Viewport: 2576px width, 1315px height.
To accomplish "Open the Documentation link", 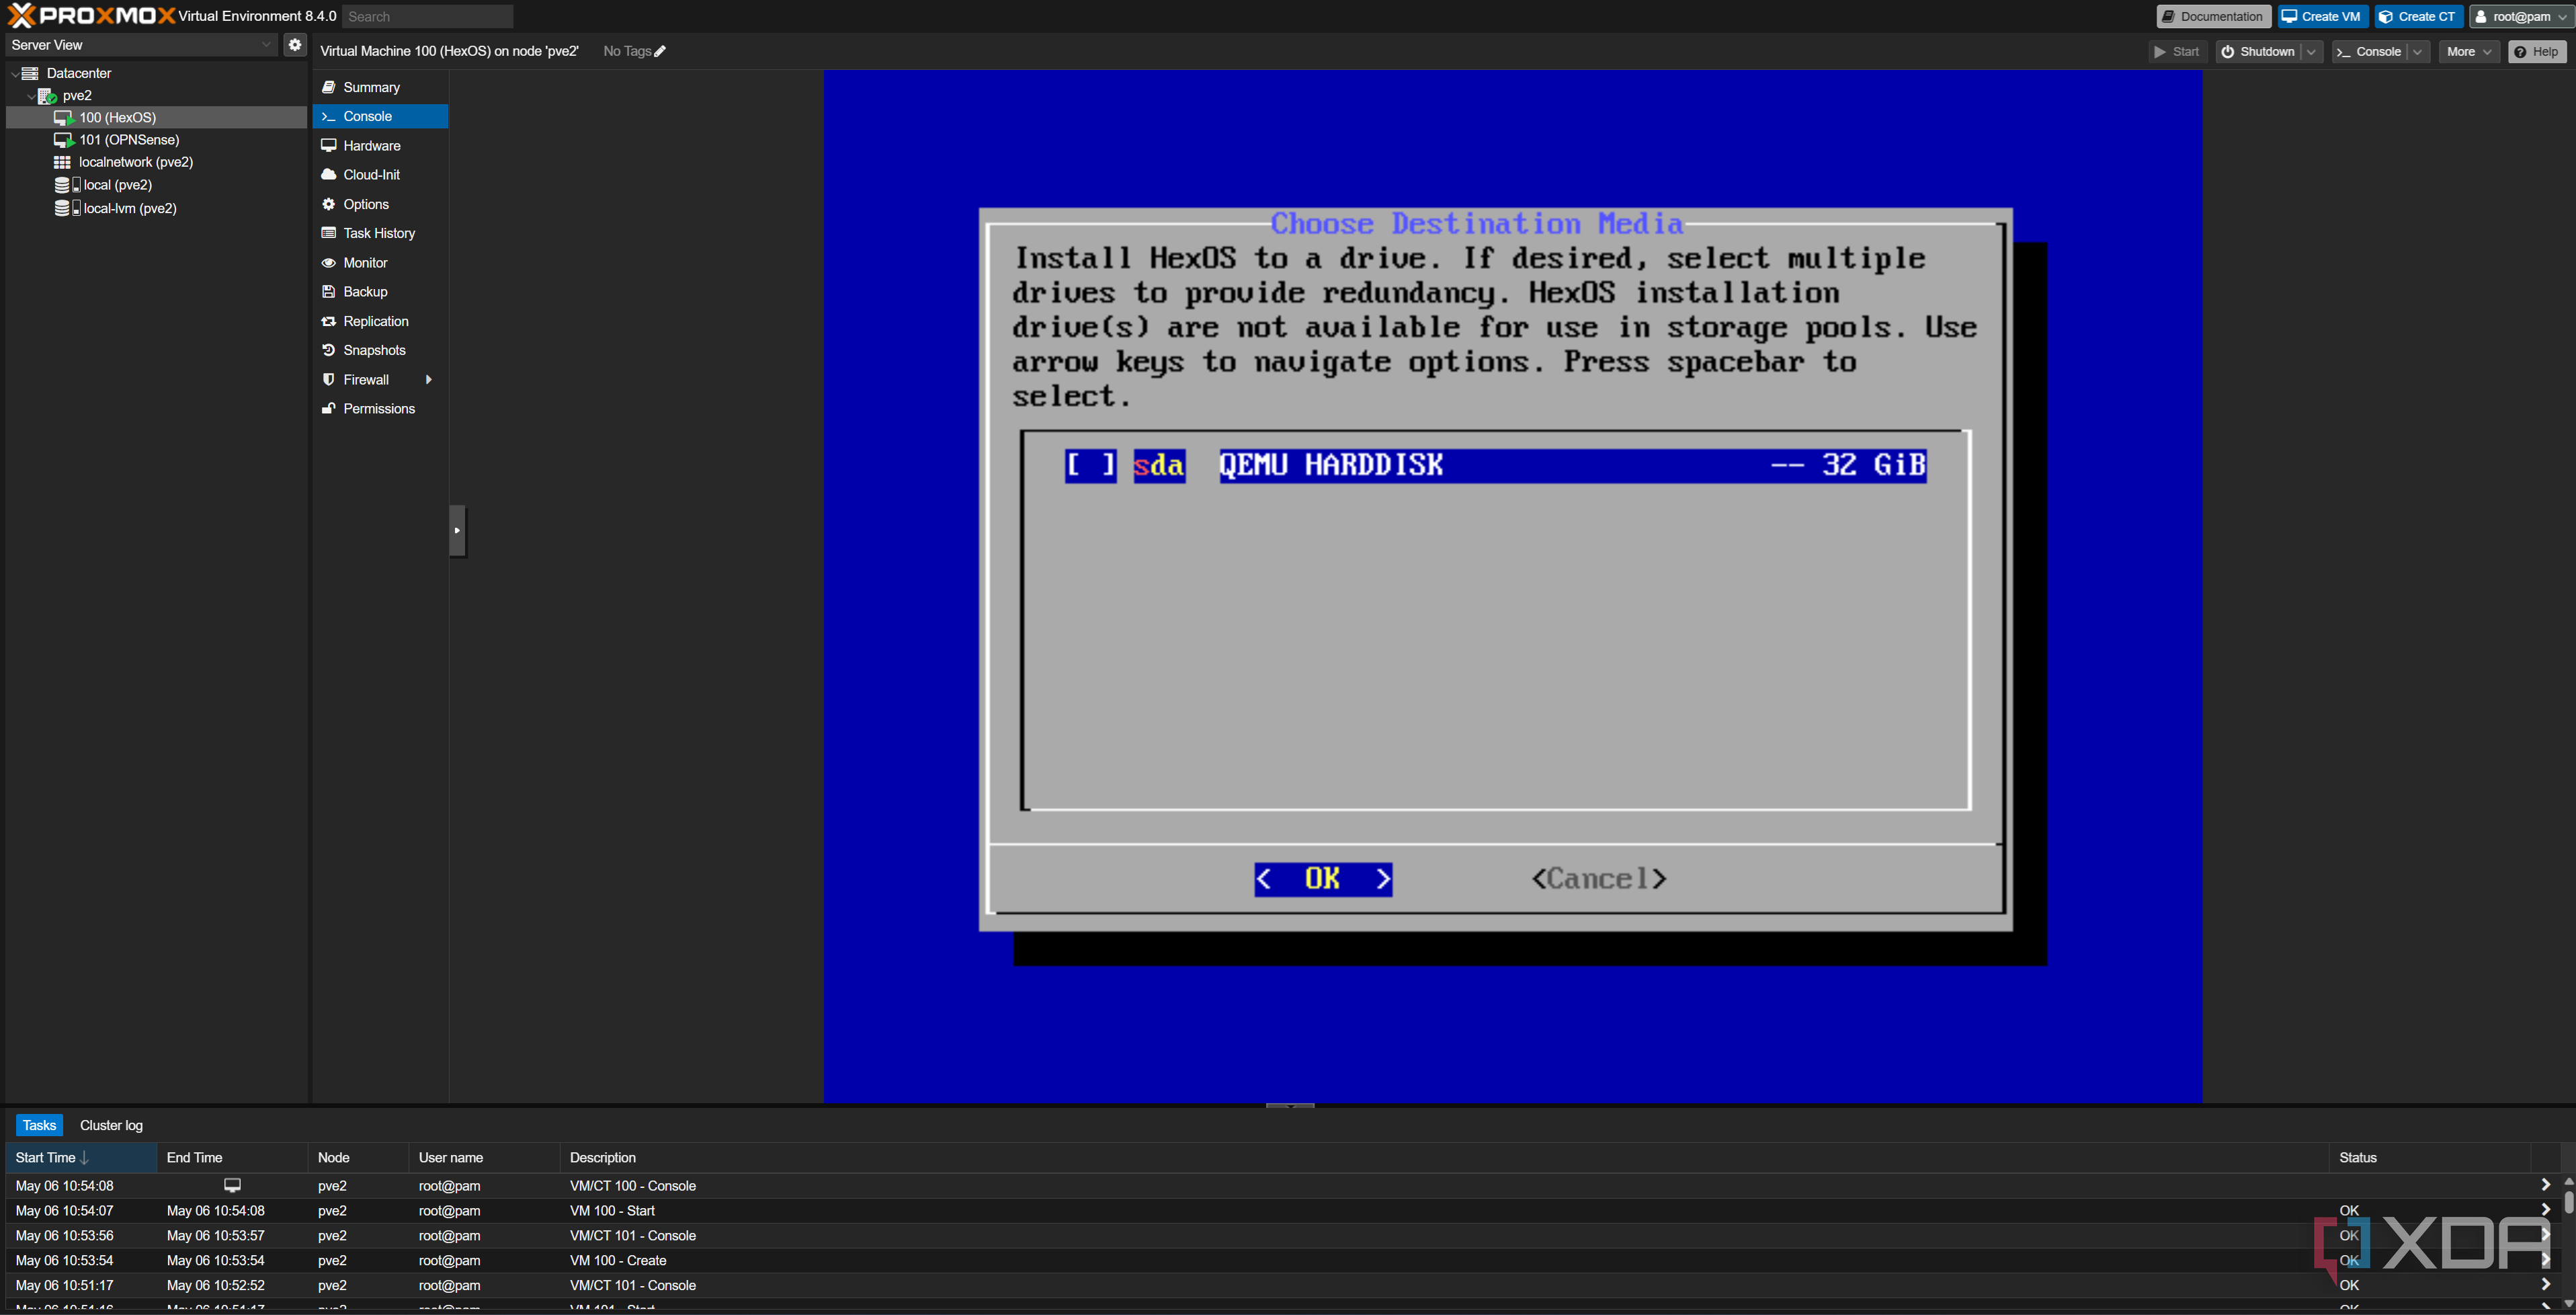I will tap(2213, 17).
